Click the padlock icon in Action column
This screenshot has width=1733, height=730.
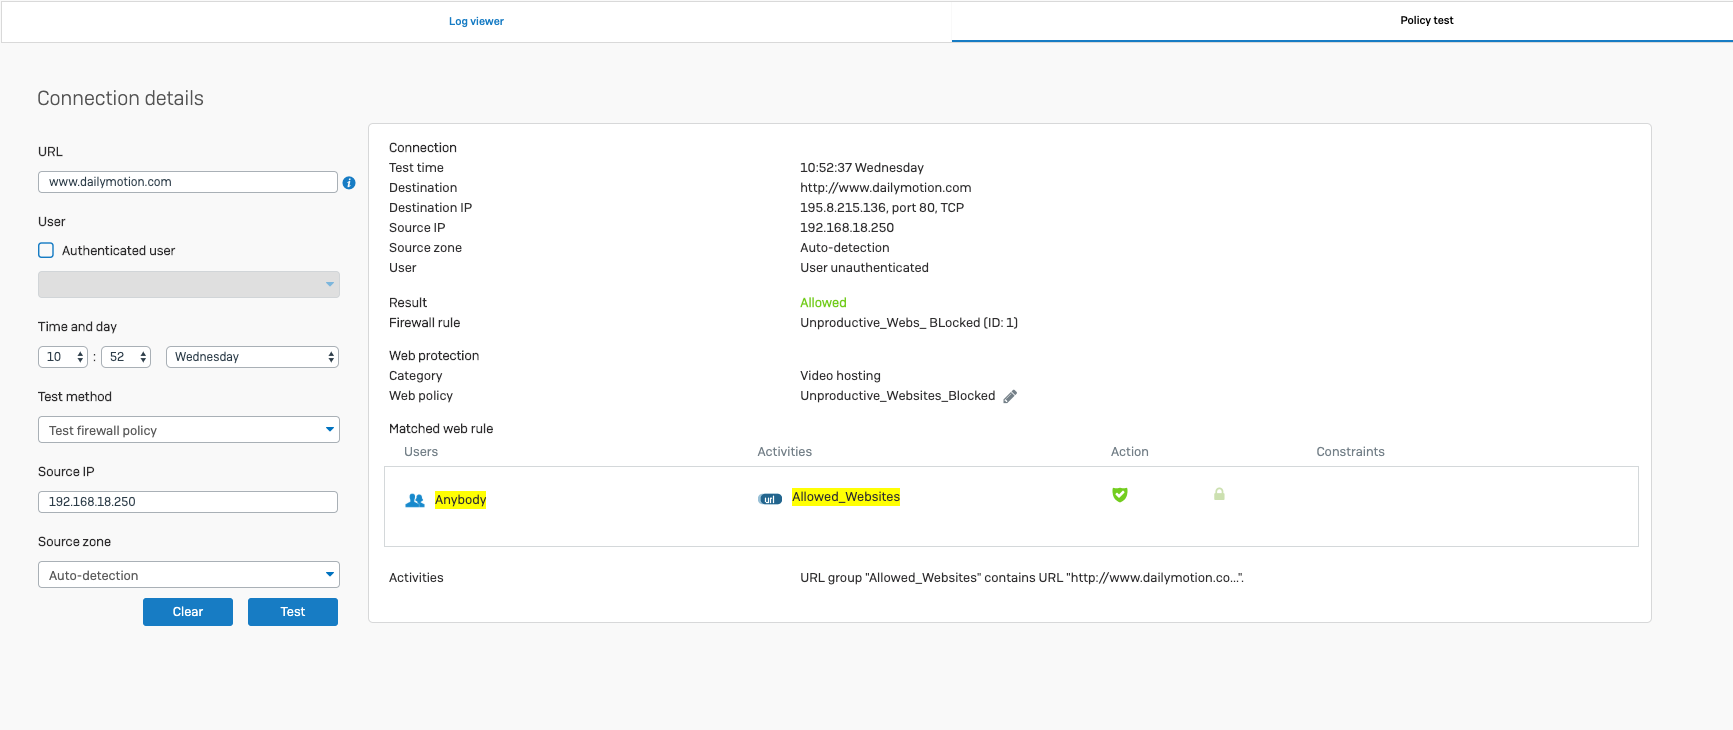[x=1219, y=495]
